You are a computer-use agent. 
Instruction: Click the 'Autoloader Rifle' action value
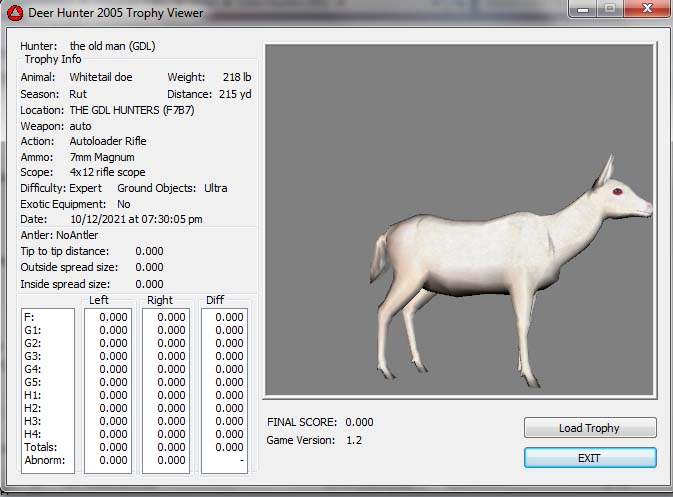coord(107,141)
